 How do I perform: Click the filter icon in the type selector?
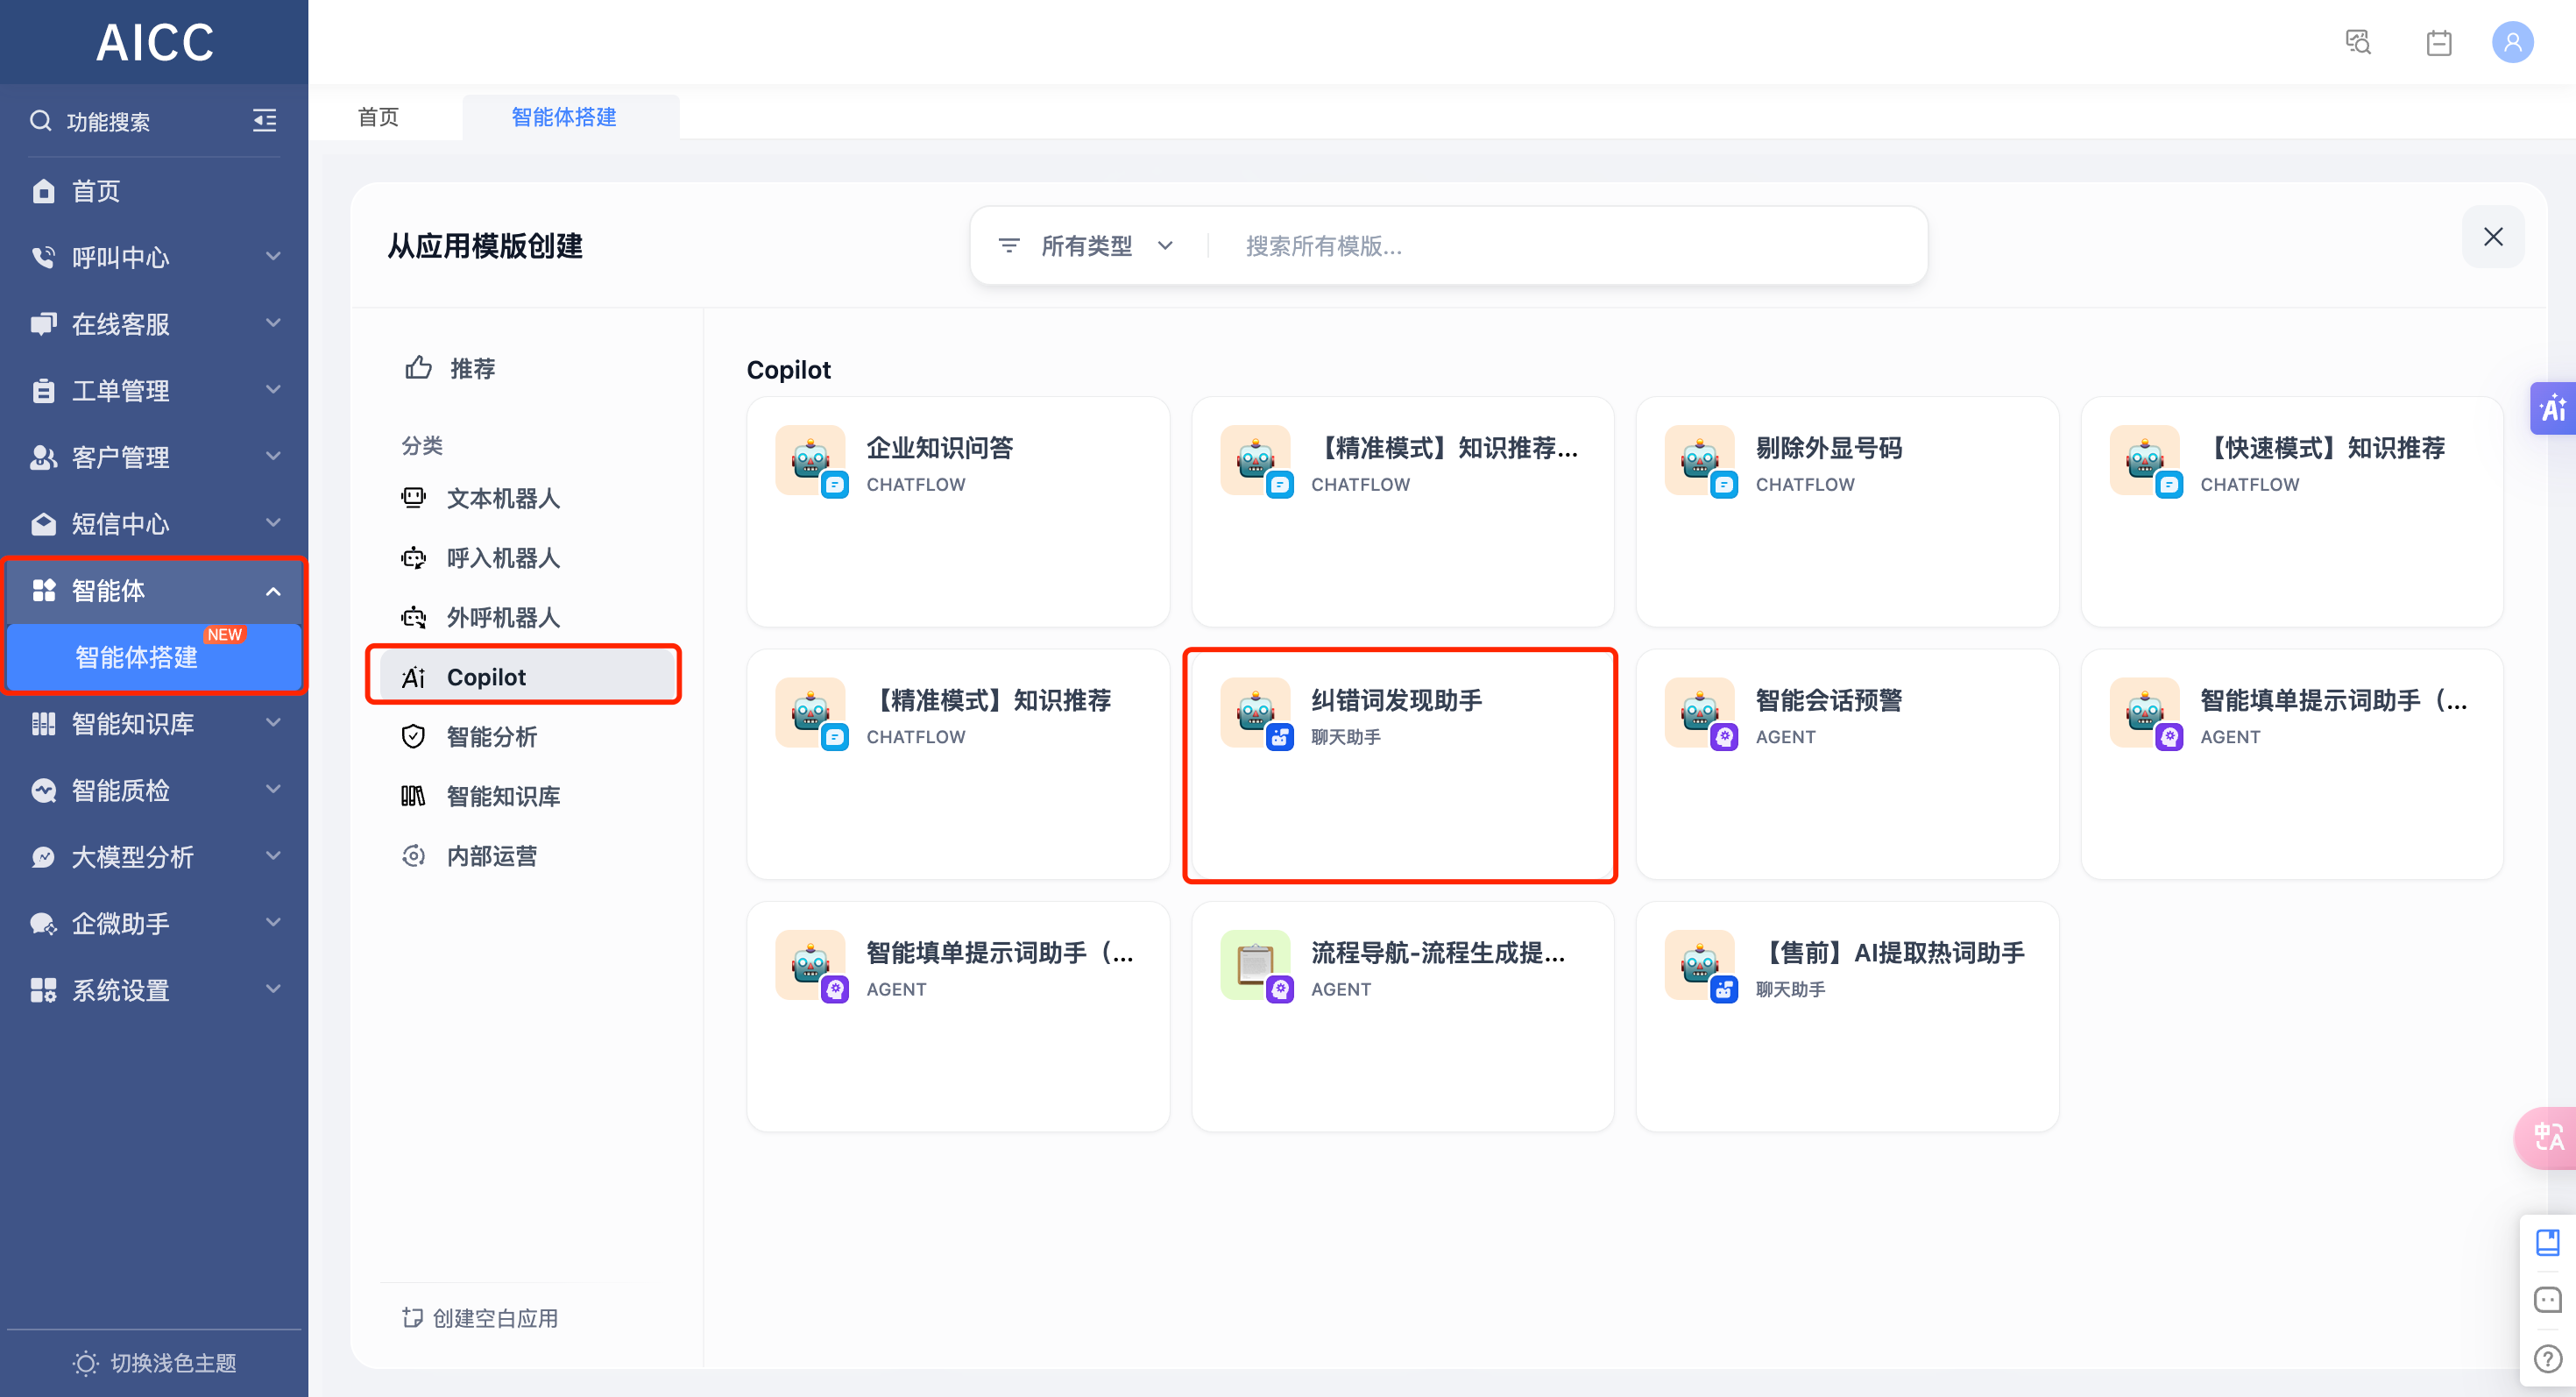[x=1009, y=246]
